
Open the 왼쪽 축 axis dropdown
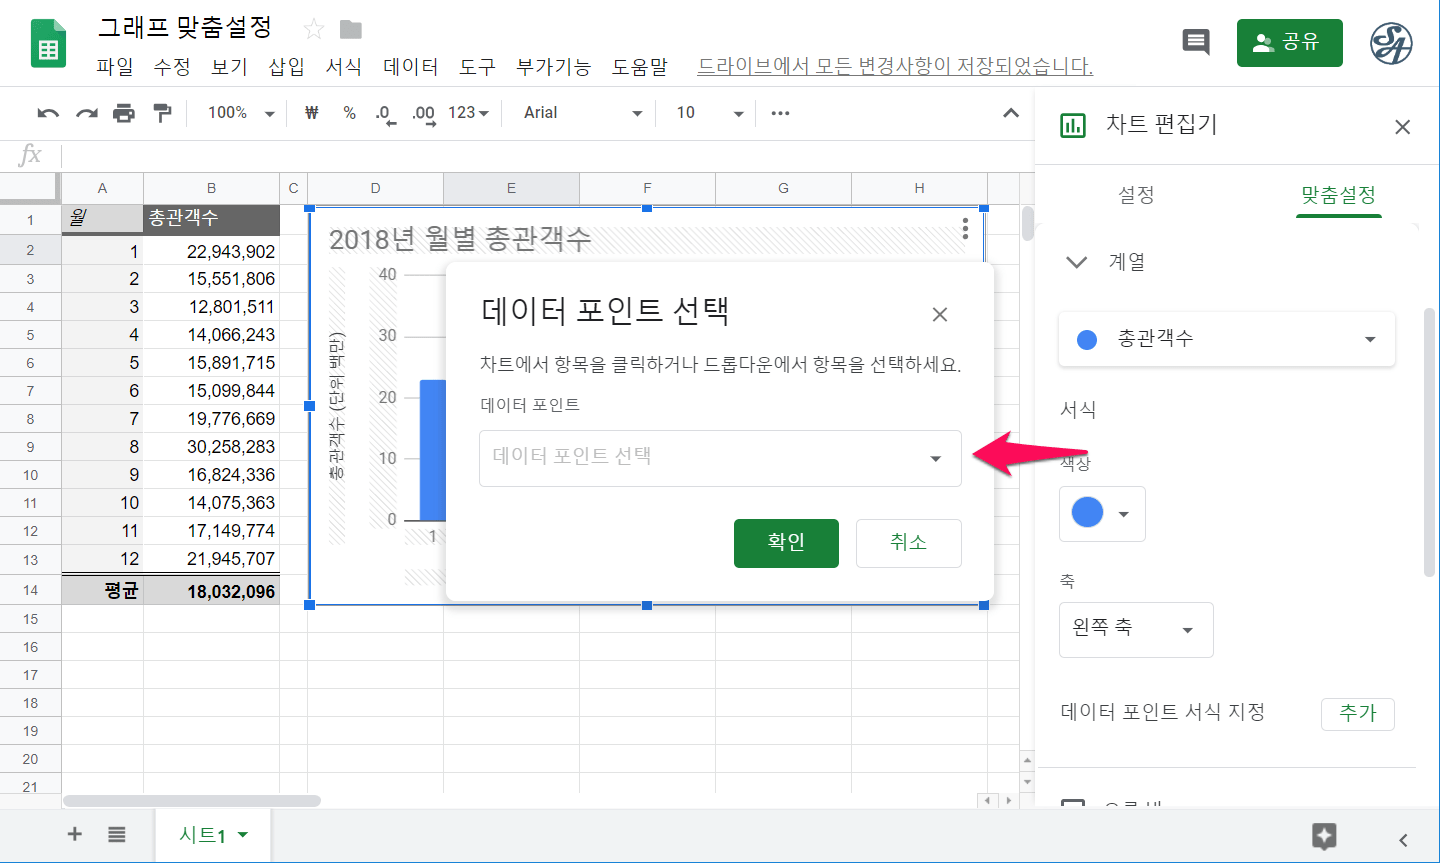(x=1136, y=630)
